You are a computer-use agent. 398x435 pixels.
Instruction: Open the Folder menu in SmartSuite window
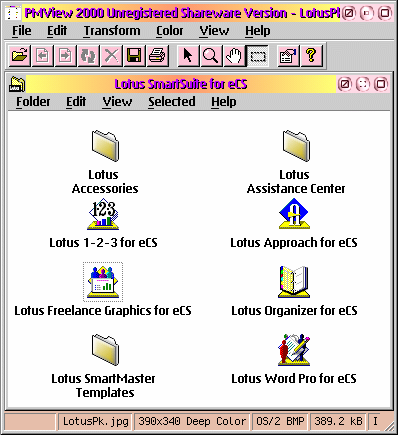point(33,102)
